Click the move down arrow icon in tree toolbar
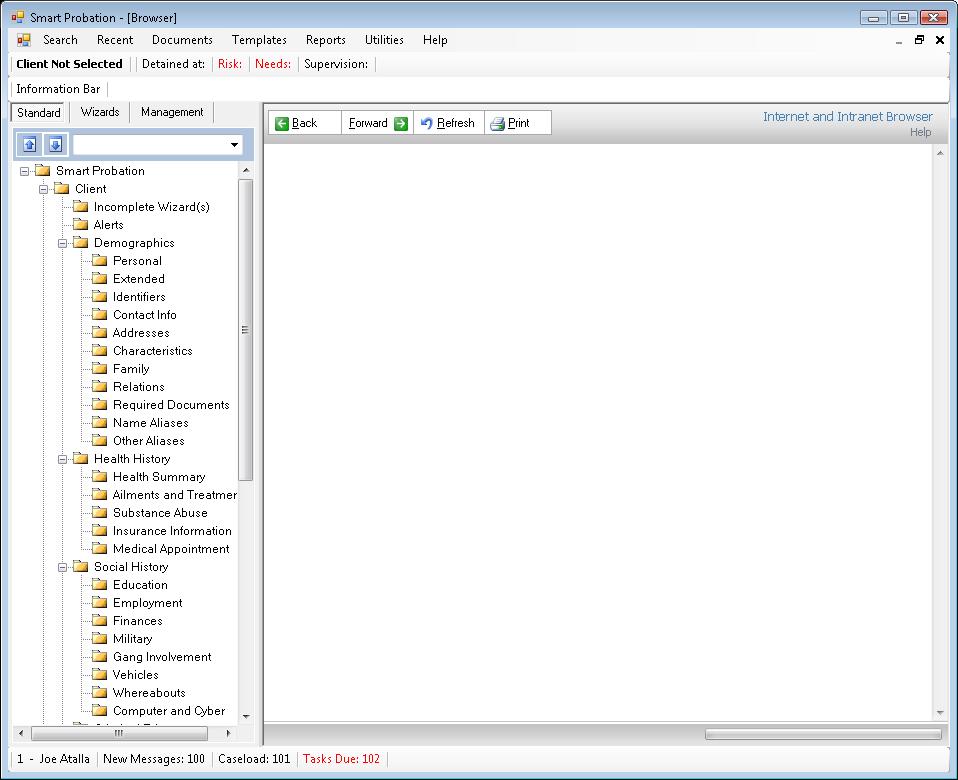The width and height of the screenshot is (958, 780). (x=55, y=145)
